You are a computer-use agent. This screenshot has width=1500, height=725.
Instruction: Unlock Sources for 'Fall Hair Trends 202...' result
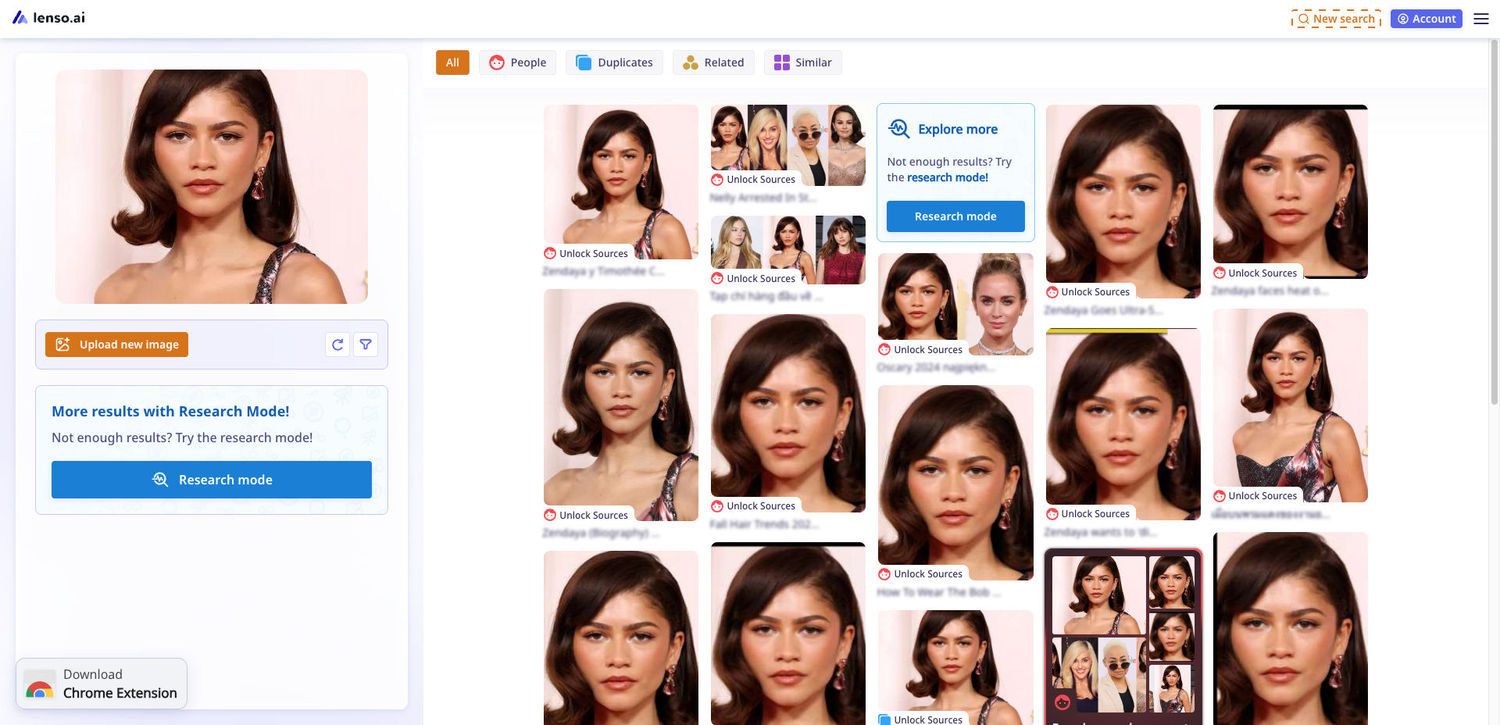click(753, 505)
